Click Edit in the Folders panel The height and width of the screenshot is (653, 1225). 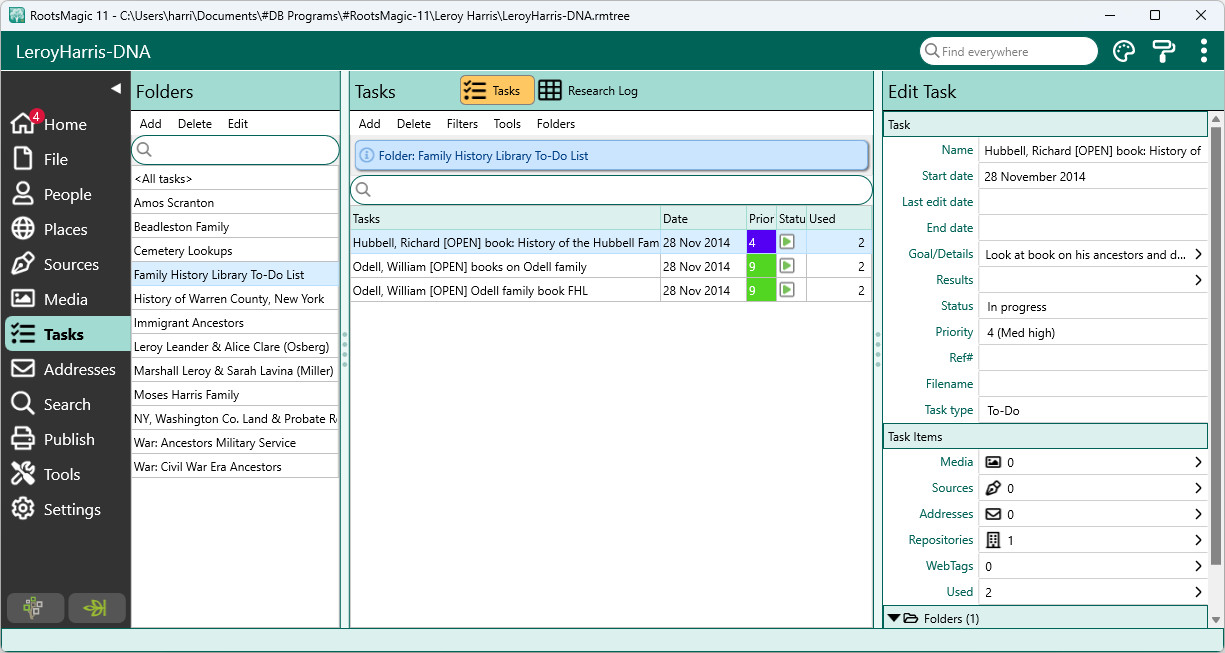pyautogui.click(x=238, y=124)
